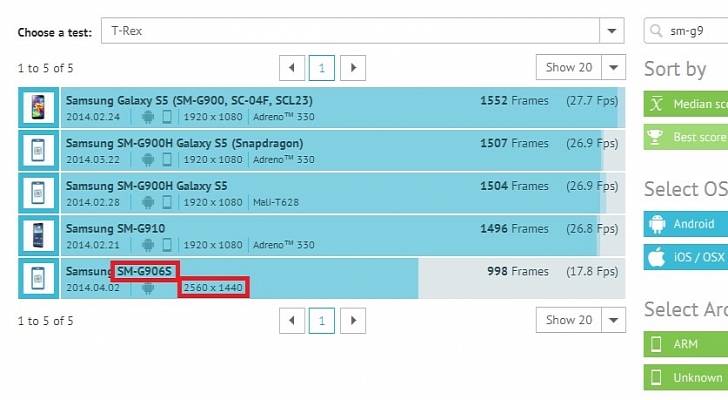This screenshot has height=400, width=728.
Task: Open the Samsung SM-G910 device thumbnail
Action: (38, 236)
